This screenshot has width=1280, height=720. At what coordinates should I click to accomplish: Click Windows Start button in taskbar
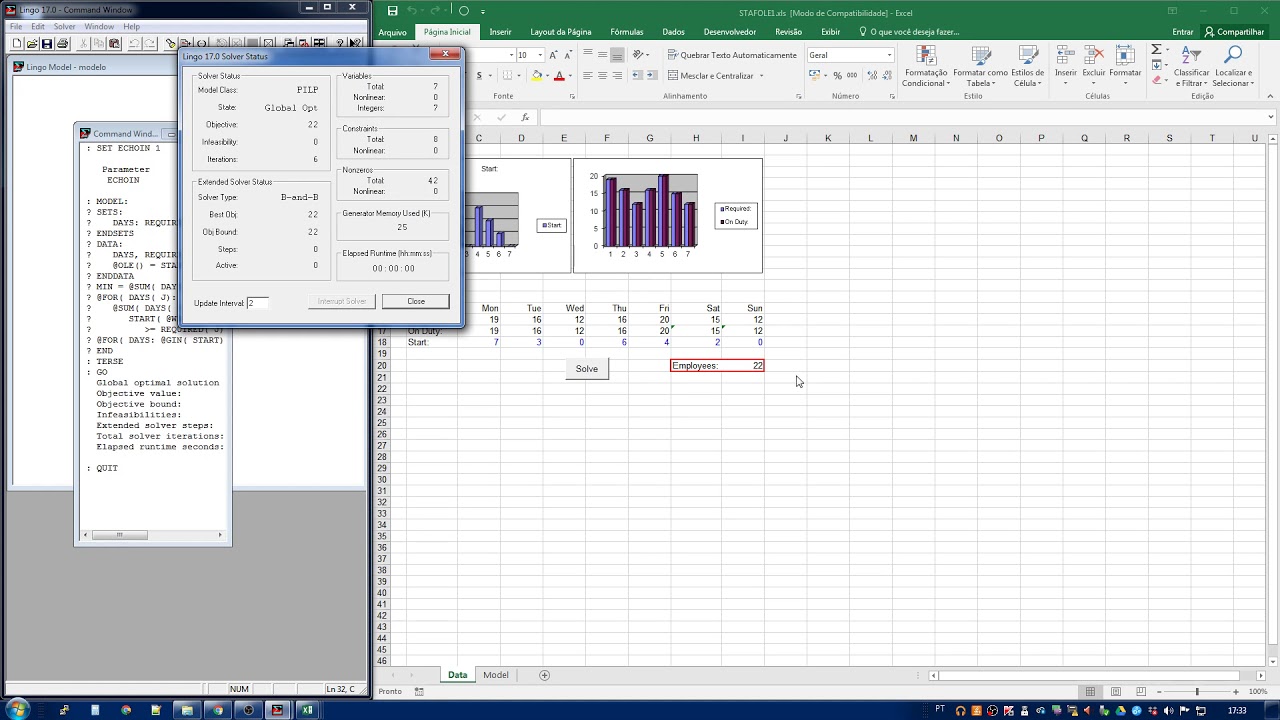point(17,709)
